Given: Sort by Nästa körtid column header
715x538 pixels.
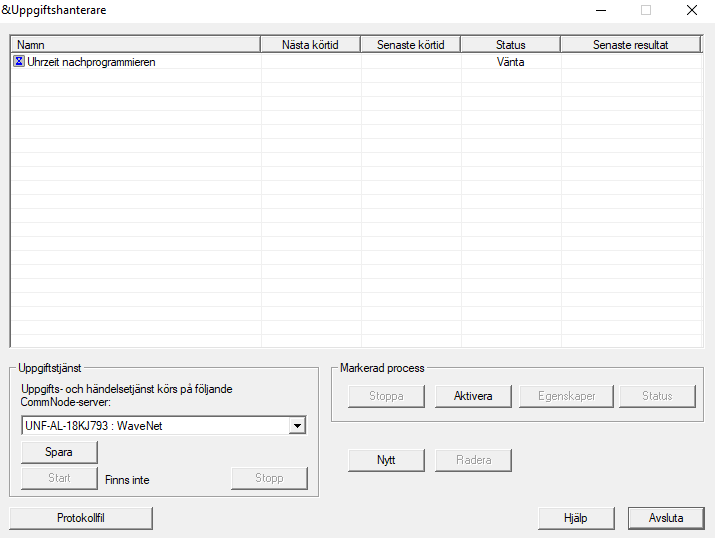Looking at the screenshot, I should pos(311,45).
